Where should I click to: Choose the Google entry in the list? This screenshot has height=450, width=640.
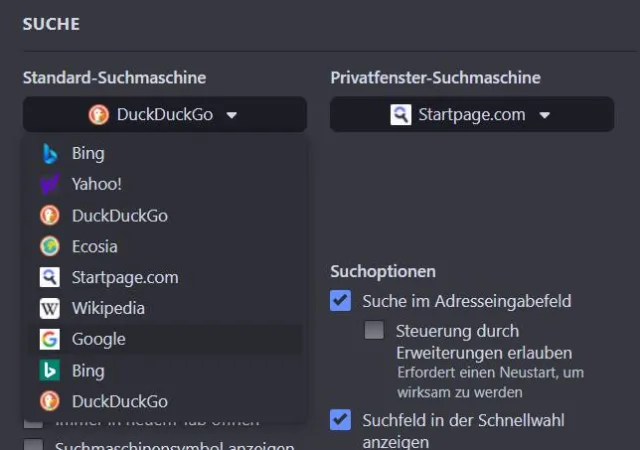point(98,339)
